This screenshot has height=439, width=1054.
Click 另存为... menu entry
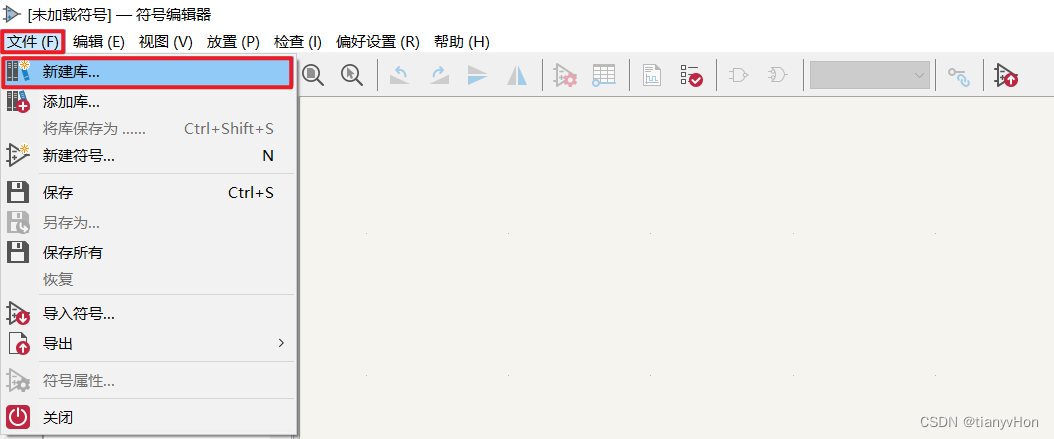(x=149, y=223)
